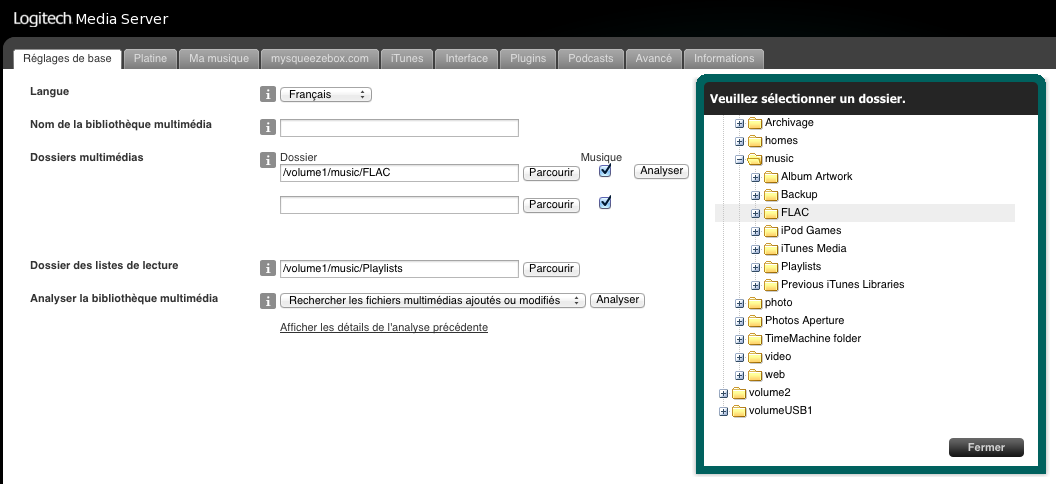This screenshot has width=1056, height=484.
Task: Click the Backup folder icon
Action: (770, 195)
